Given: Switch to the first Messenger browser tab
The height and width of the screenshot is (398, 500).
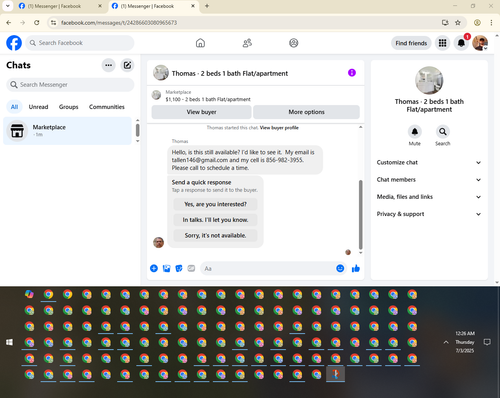Looking at the screenshot, I should click(x=61, y=6).
